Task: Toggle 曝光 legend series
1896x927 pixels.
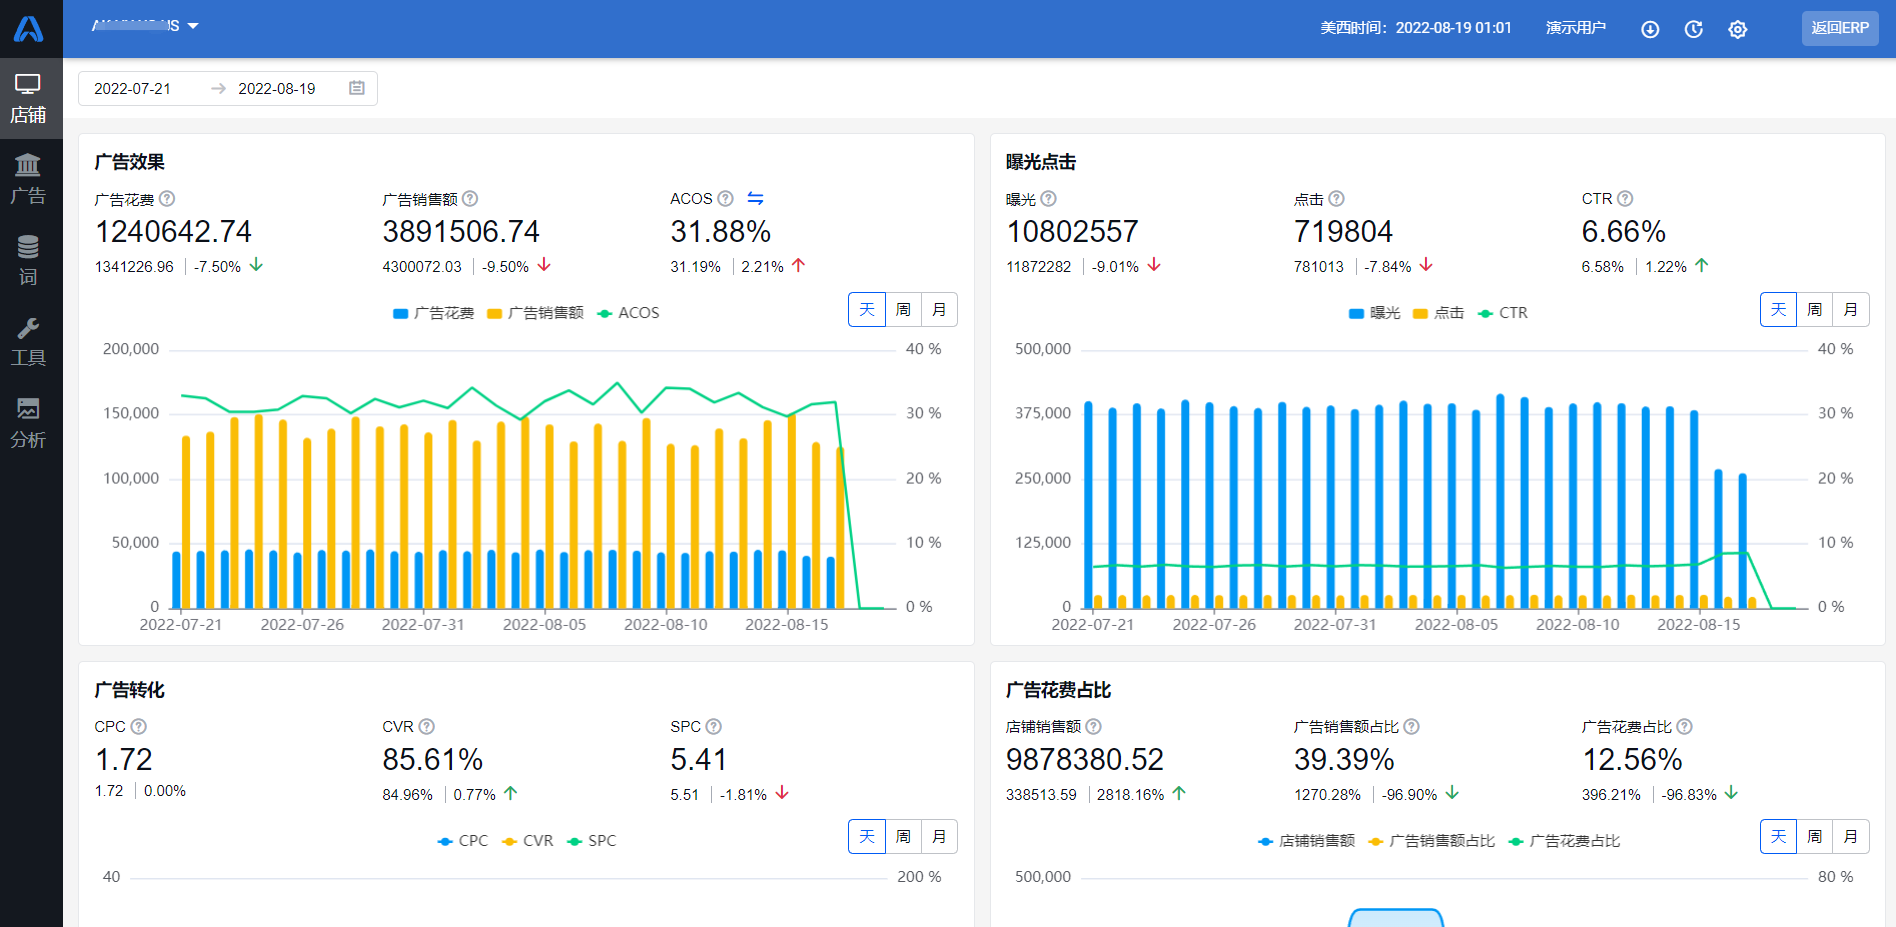Action: (1375, 313)
